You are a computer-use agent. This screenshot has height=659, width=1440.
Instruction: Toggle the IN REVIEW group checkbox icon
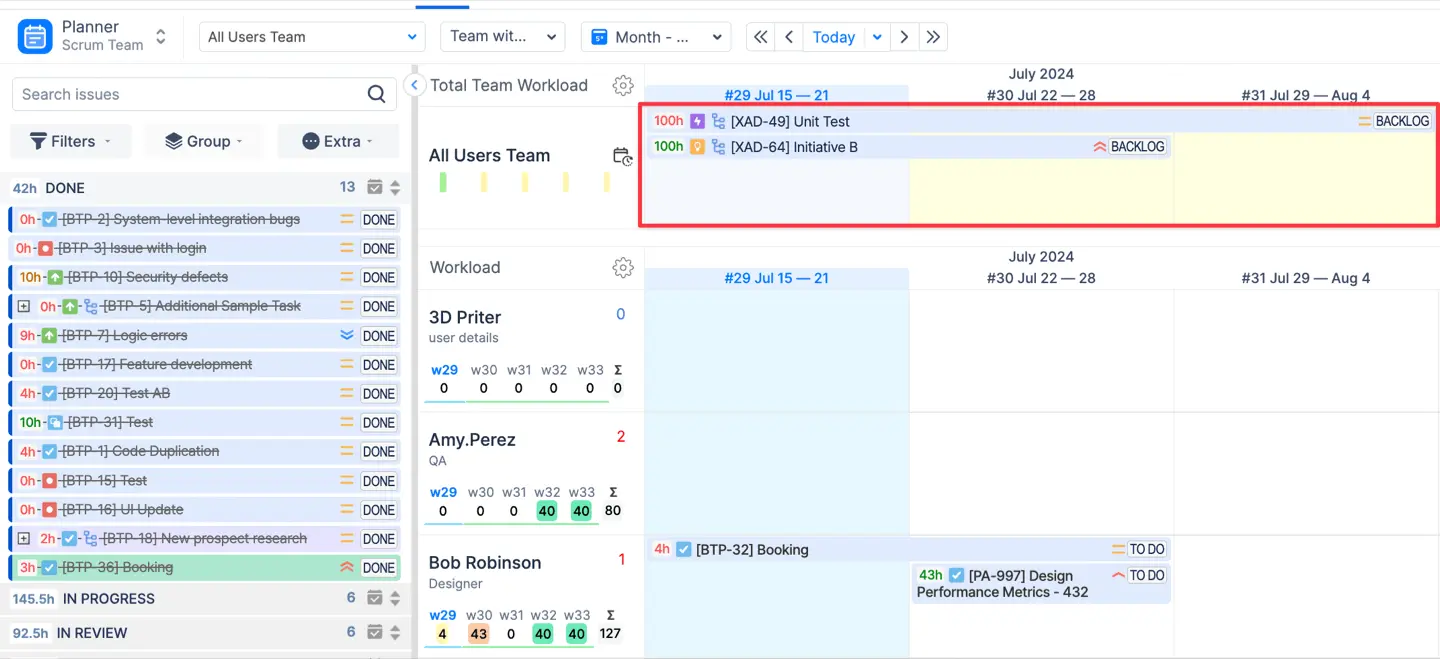[375, 632]
